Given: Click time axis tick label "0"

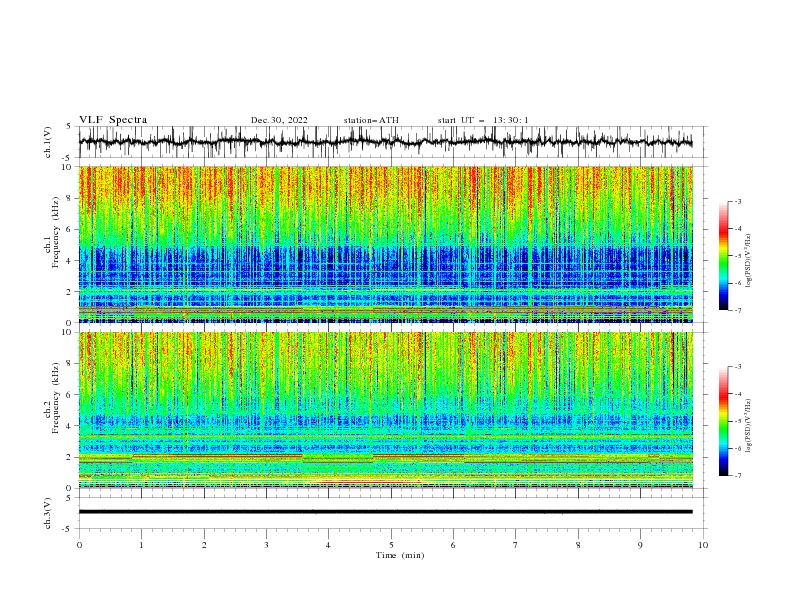Looking at the screenshot, I should coord(79,545).
